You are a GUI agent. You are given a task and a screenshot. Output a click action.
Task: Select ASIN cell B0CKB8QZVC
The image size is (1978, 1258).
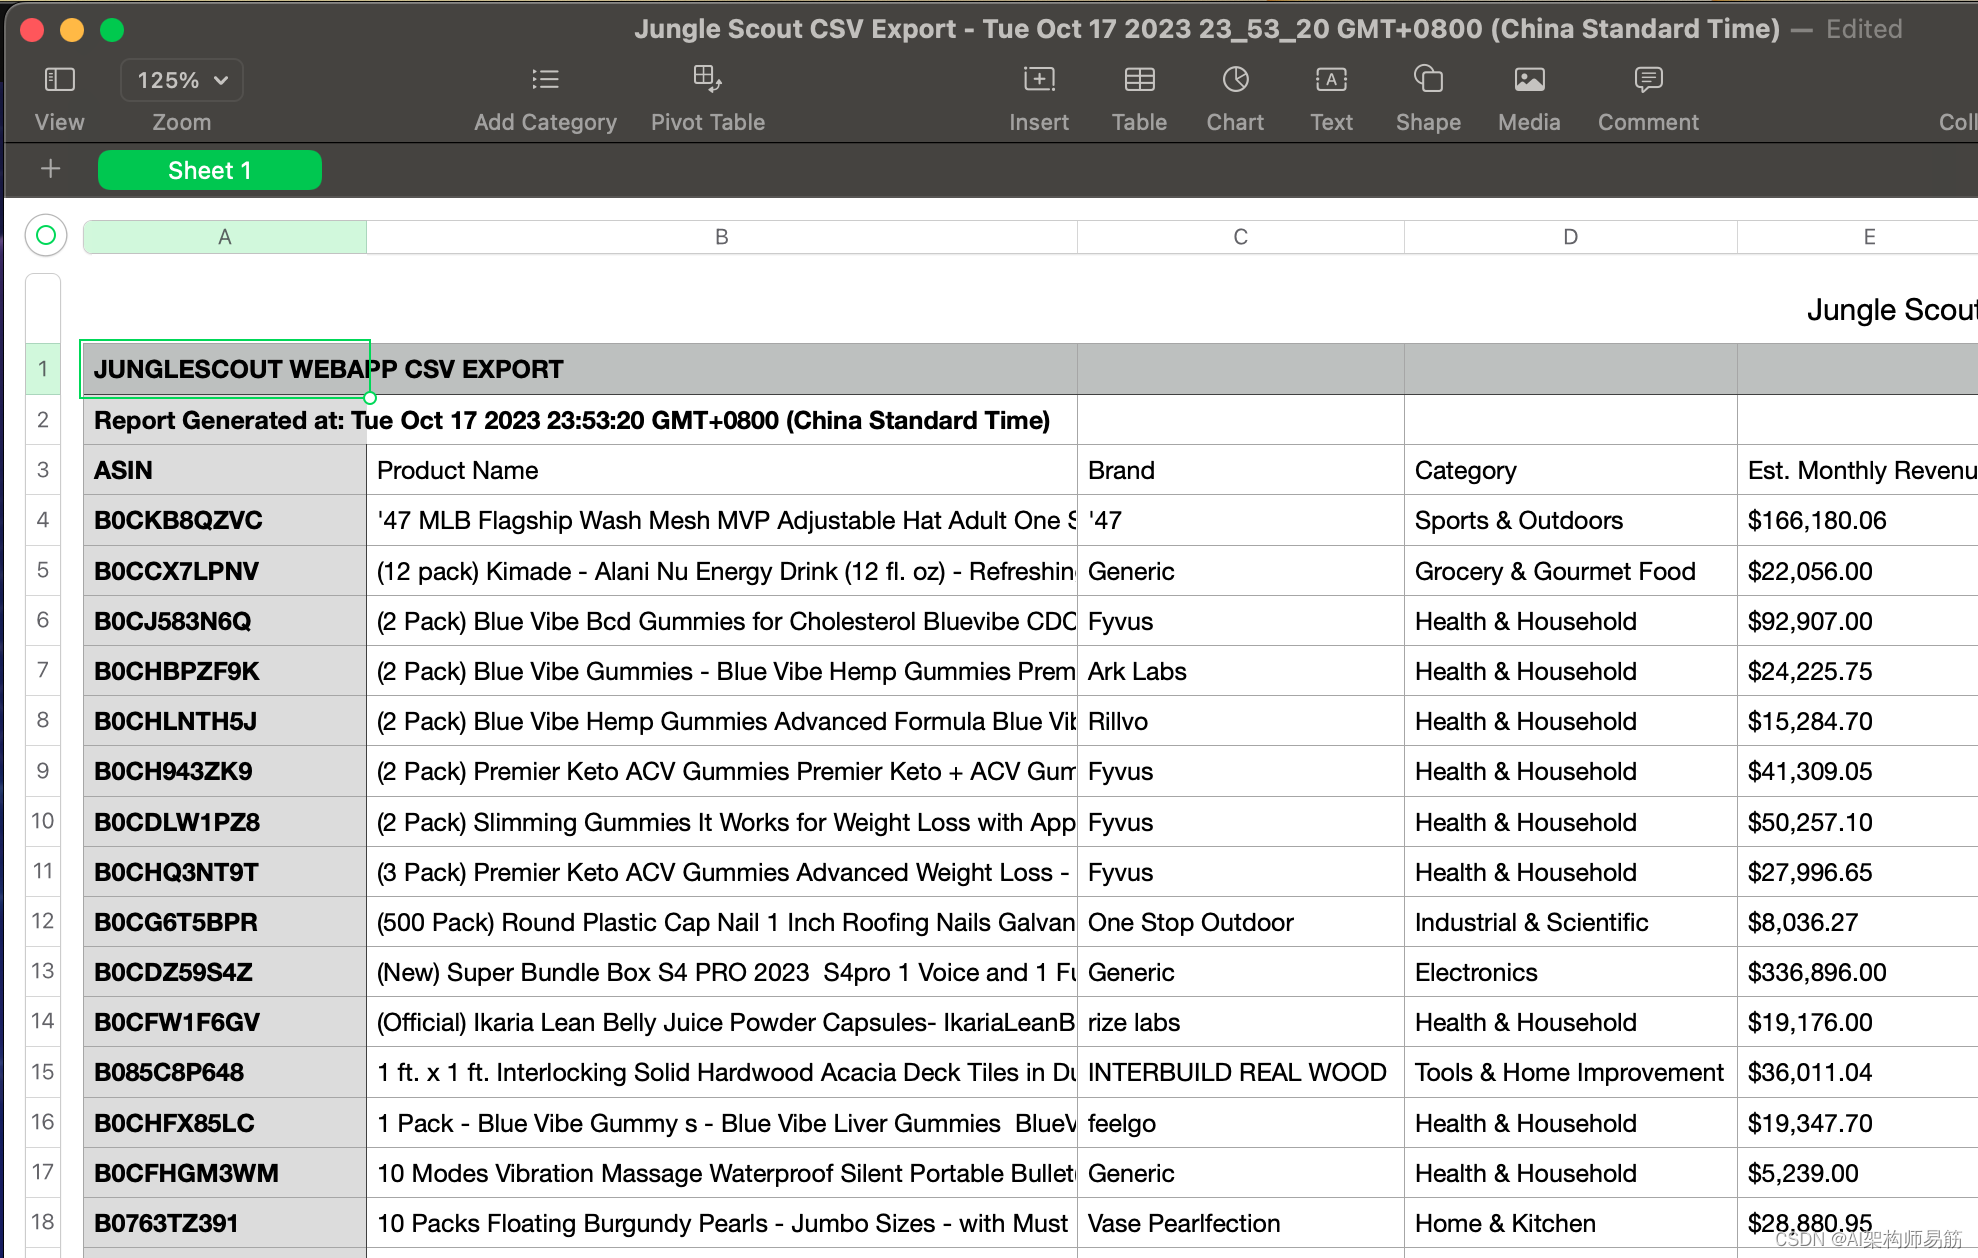[225, 520]
